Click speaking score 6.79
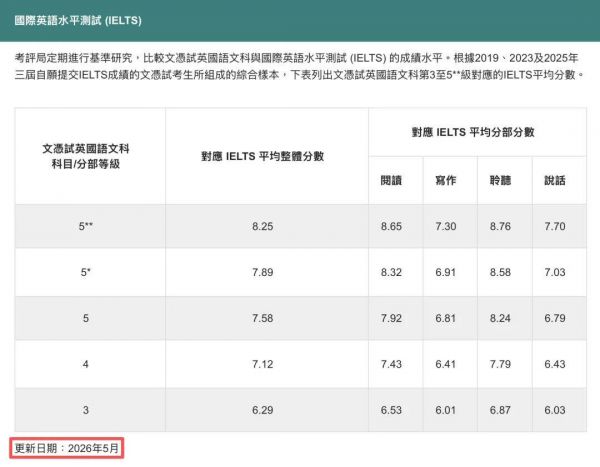Viewport: 600px width, 467px height. [555, 318]
